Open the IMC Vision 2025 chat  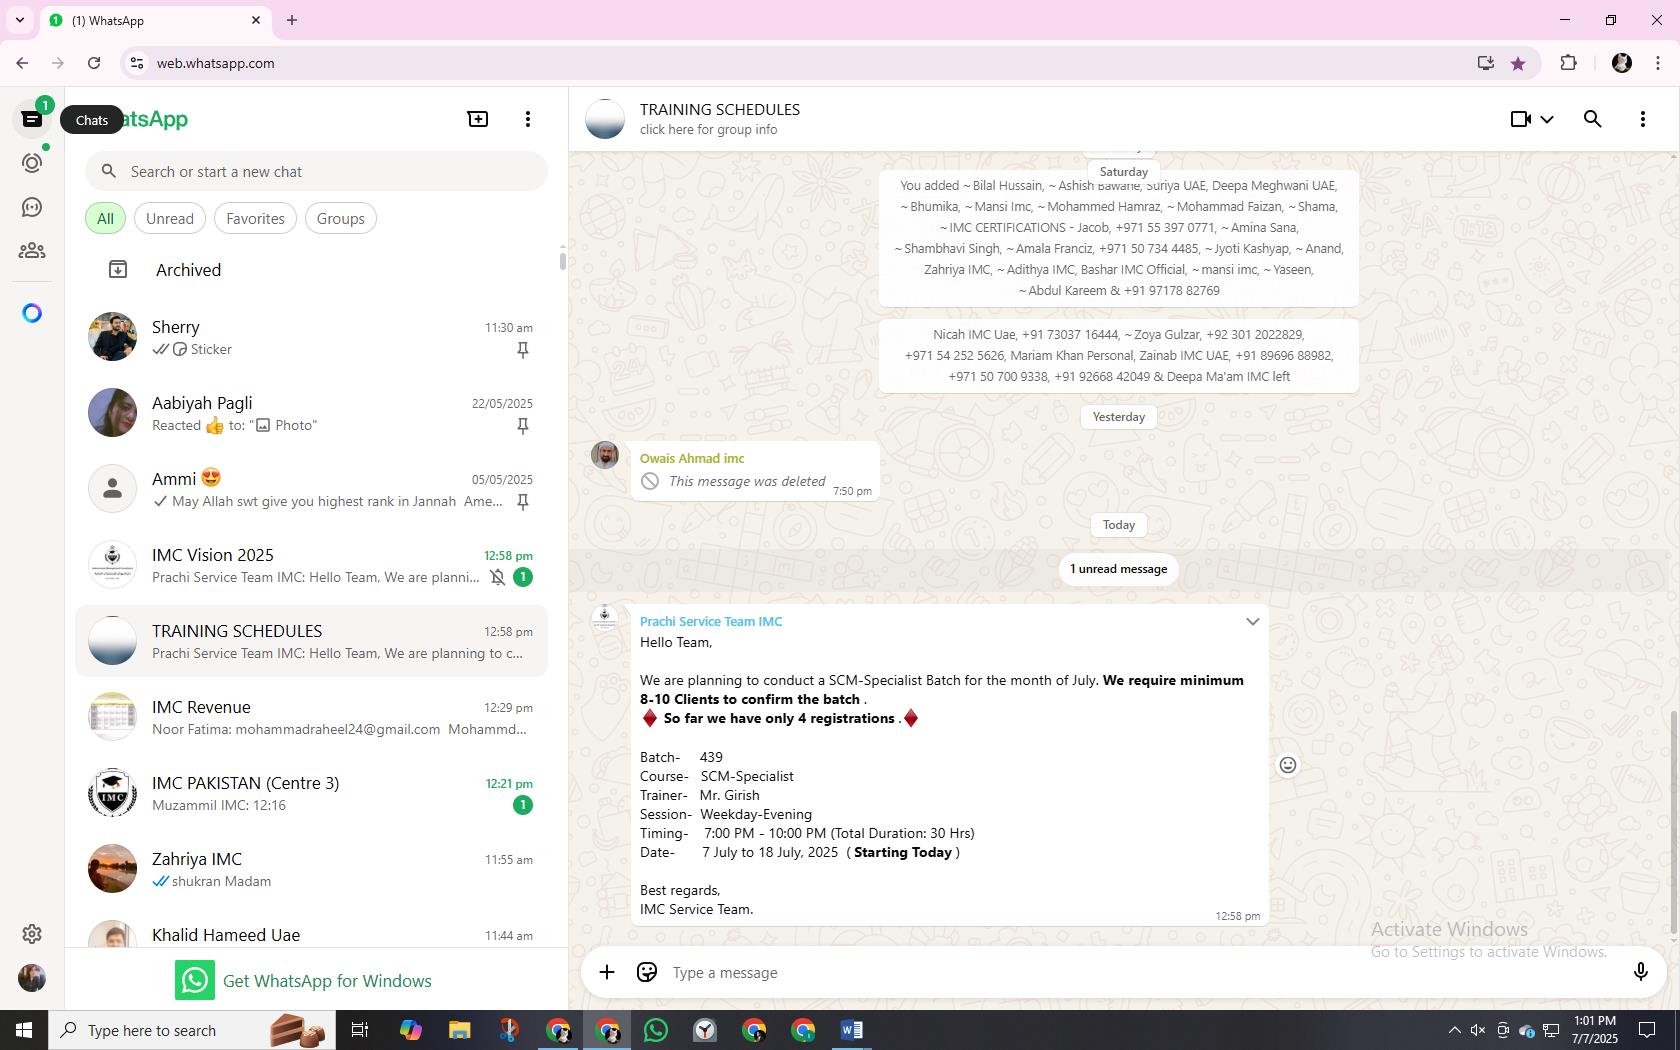[311, 565]
